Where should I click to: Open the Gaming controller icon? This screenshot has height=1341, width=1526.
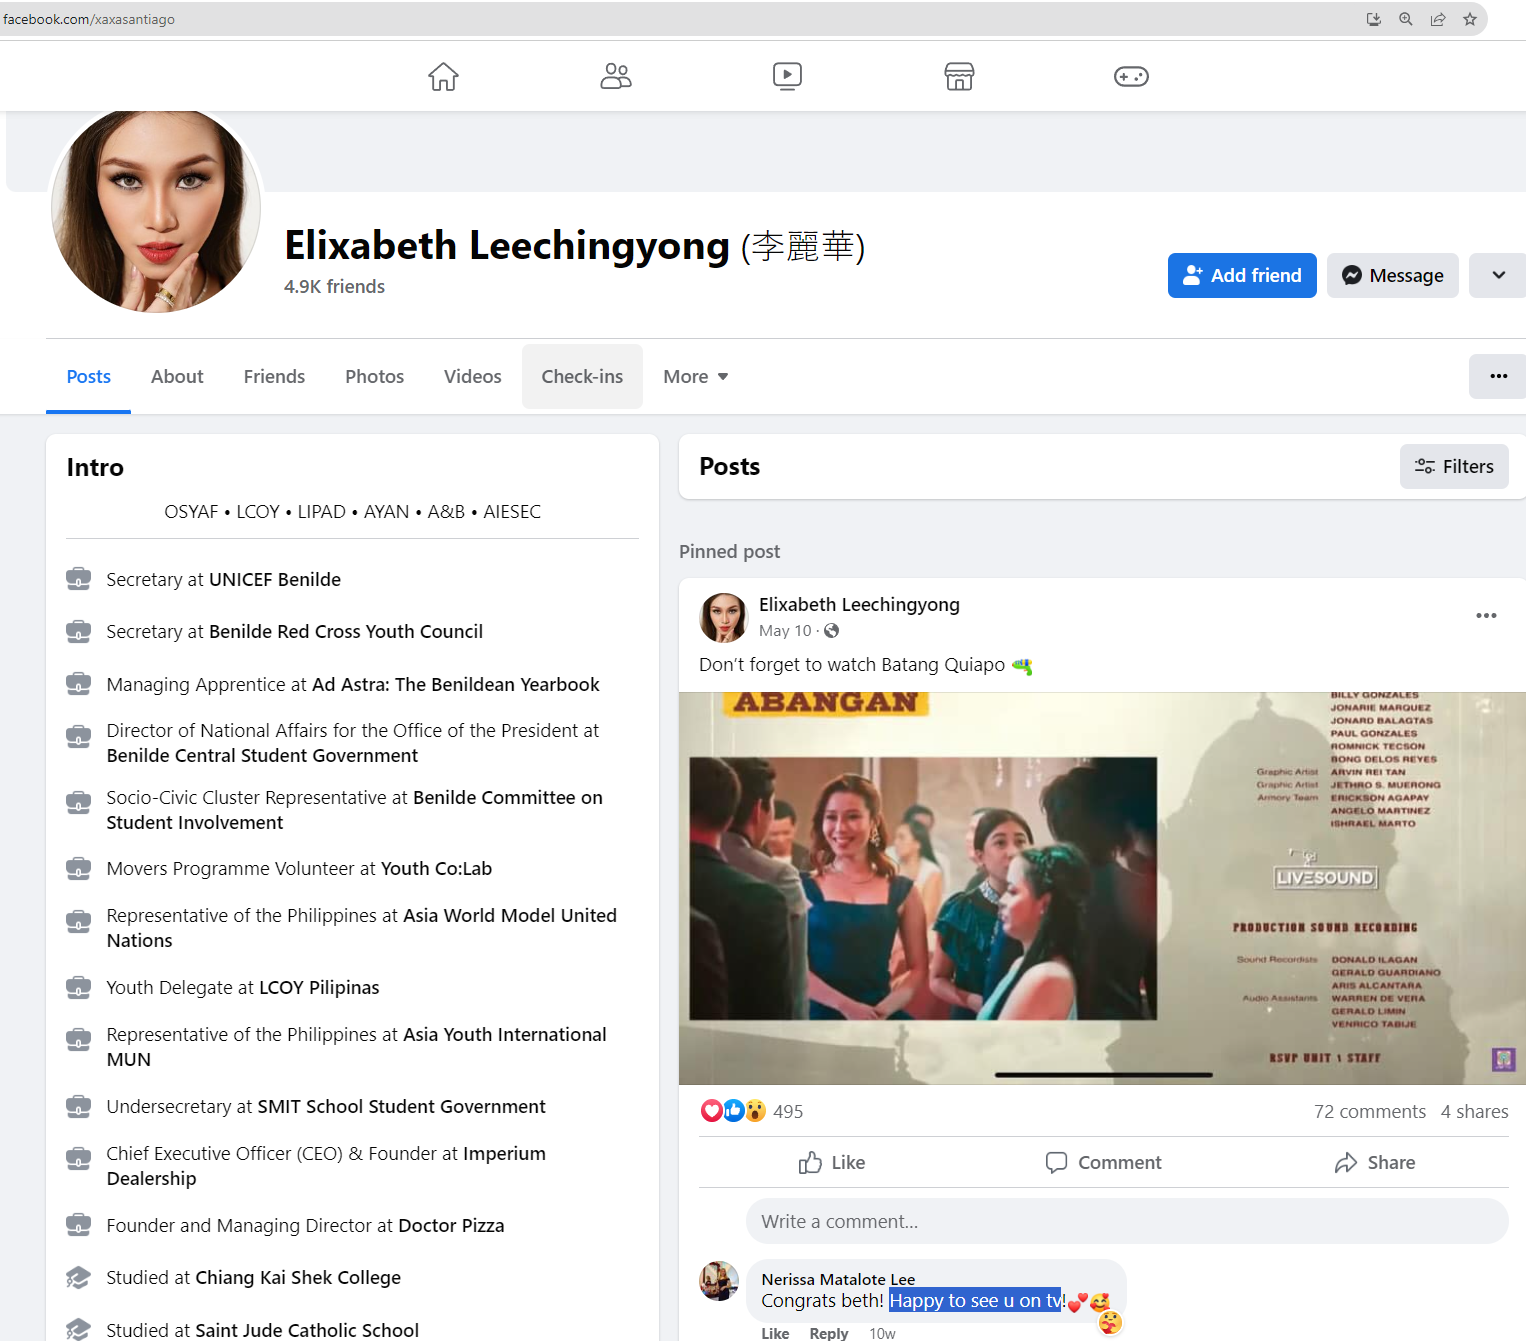(x=1131, y=76)
